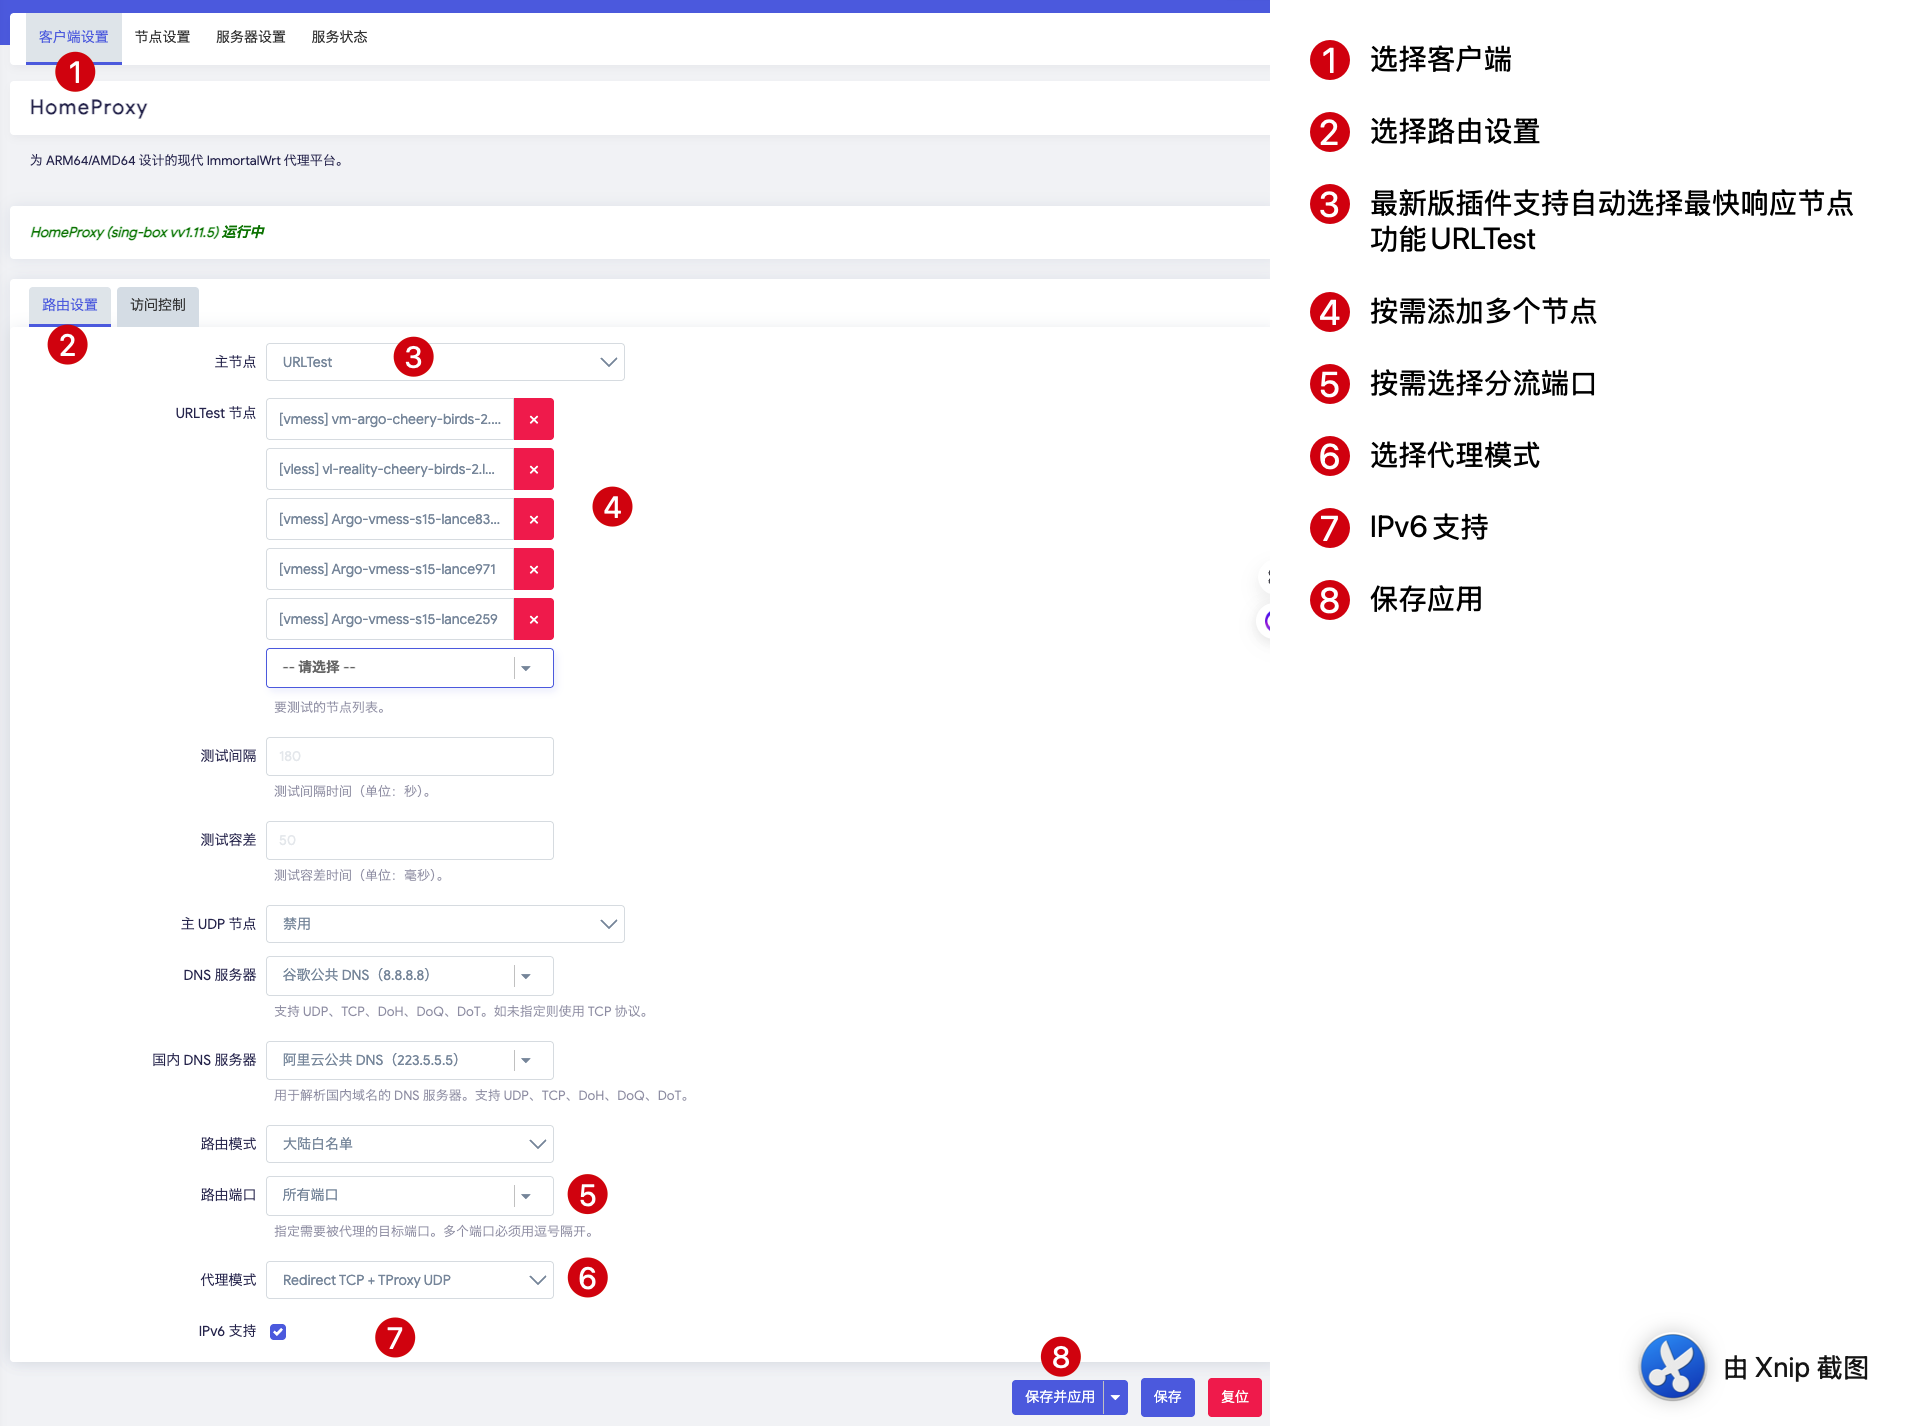
Task: Switch to the 节点设置 tab
Action: pyautogui.click(x=162, y=37)
